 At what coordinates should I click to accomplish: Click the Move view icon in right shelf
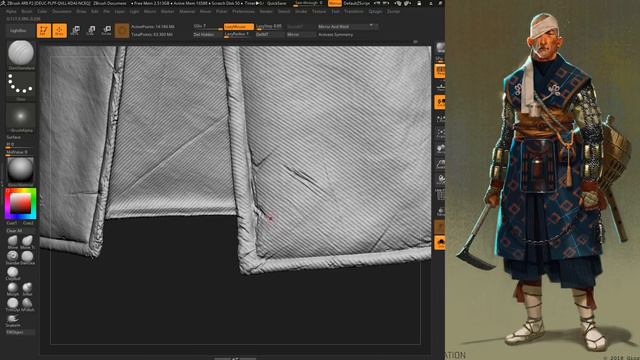tap(440, 149)
